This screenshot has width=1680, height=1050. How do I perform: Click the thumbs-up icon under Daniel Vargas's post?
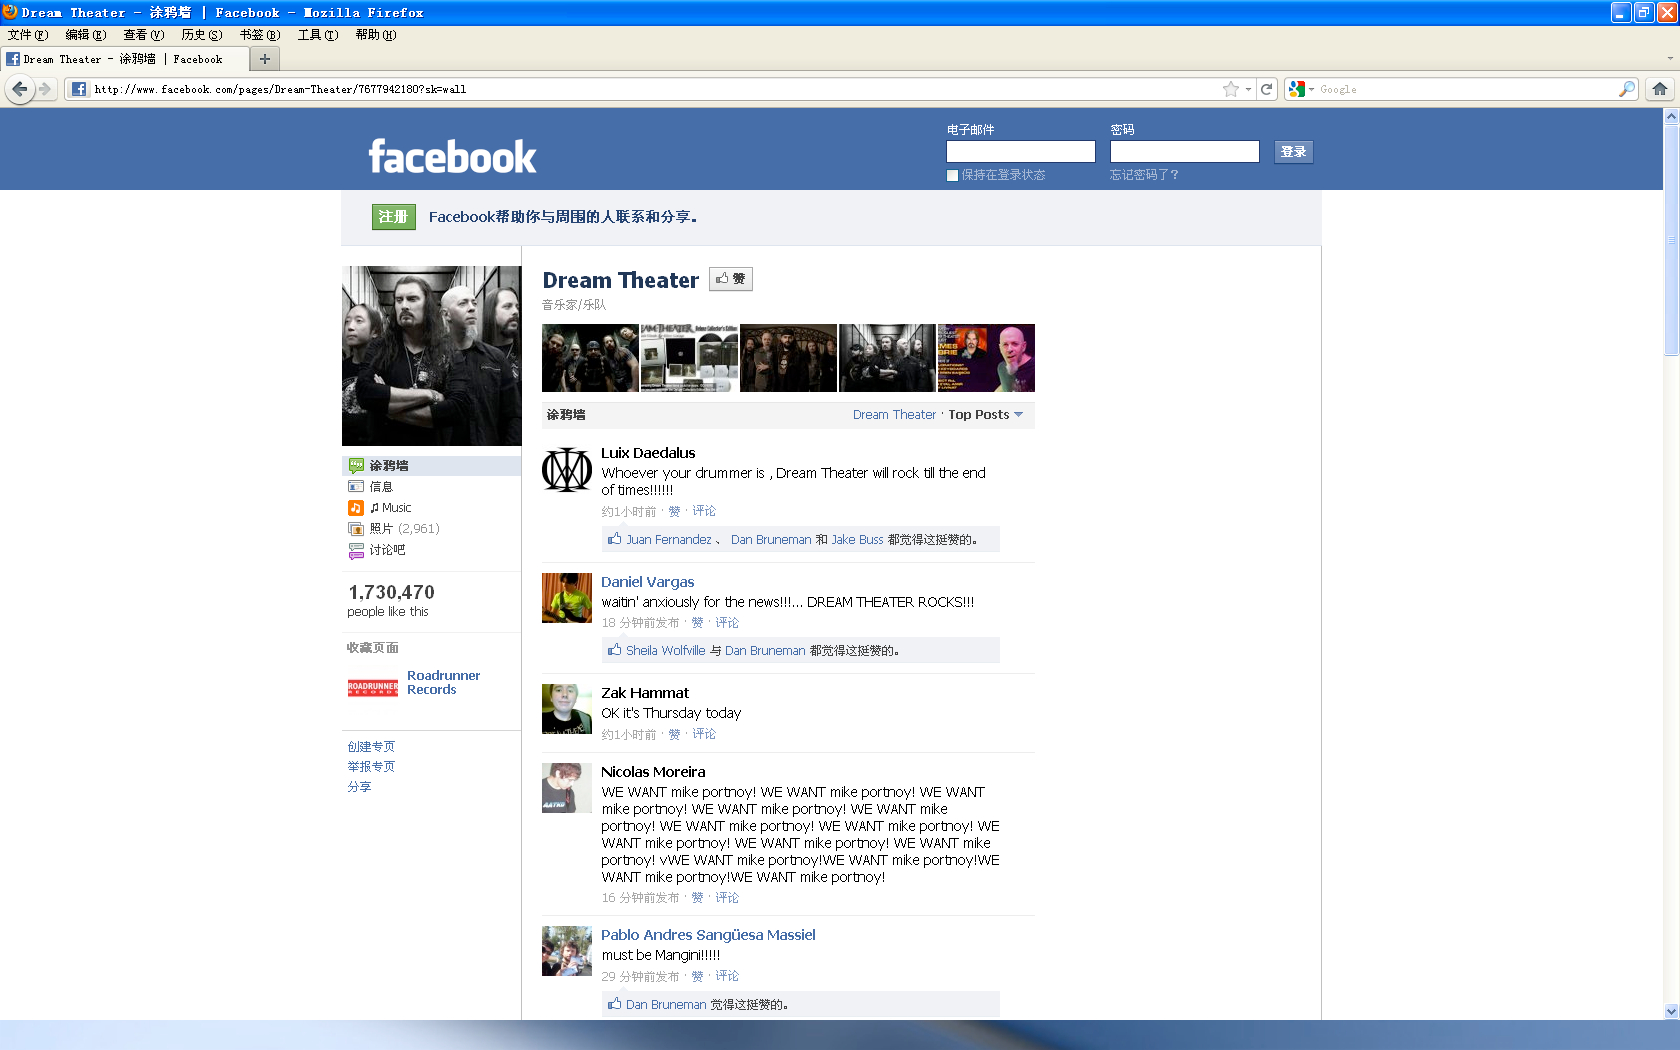point(614,650)
